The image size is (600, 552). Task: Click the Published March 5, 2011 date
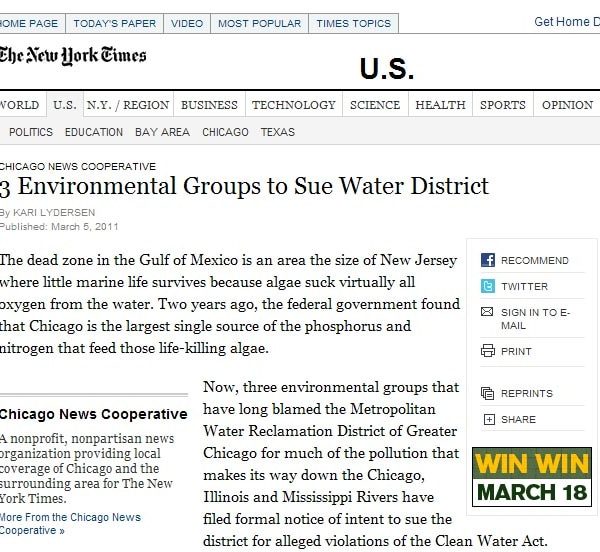(x=59, y=226)
